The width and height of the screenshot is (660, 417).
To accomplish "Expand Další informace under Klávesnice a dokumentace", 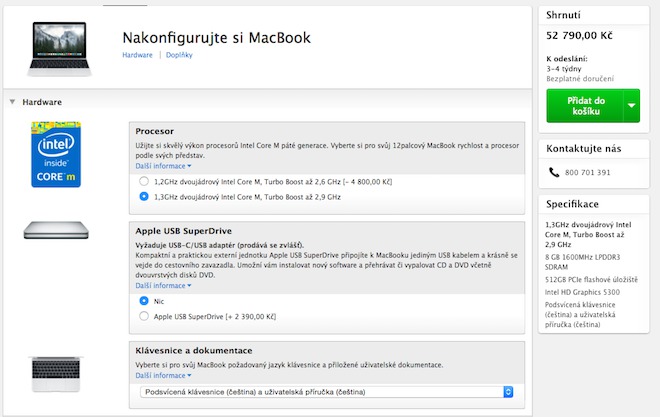I will (x=162, y=375).
